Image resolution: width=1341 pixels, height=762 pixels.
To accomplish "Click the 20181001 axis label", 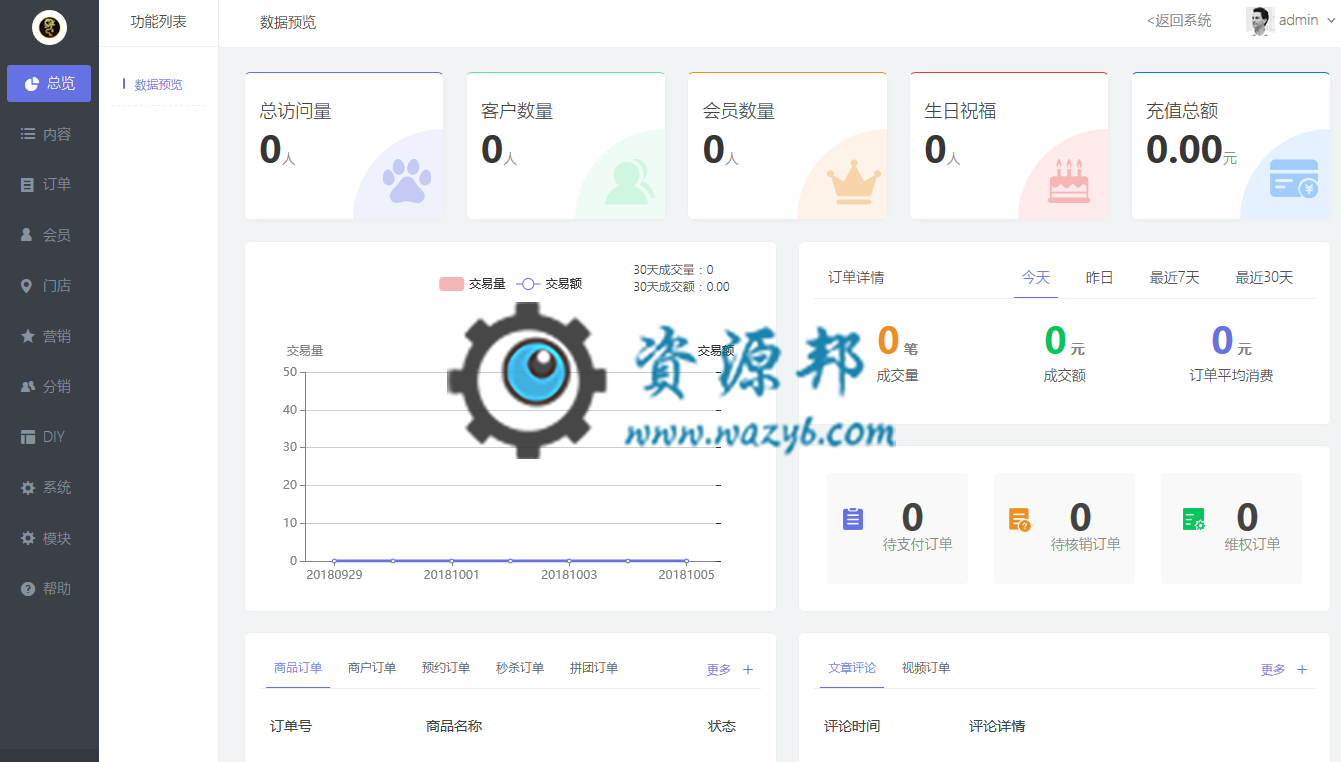I will (452, 575).
